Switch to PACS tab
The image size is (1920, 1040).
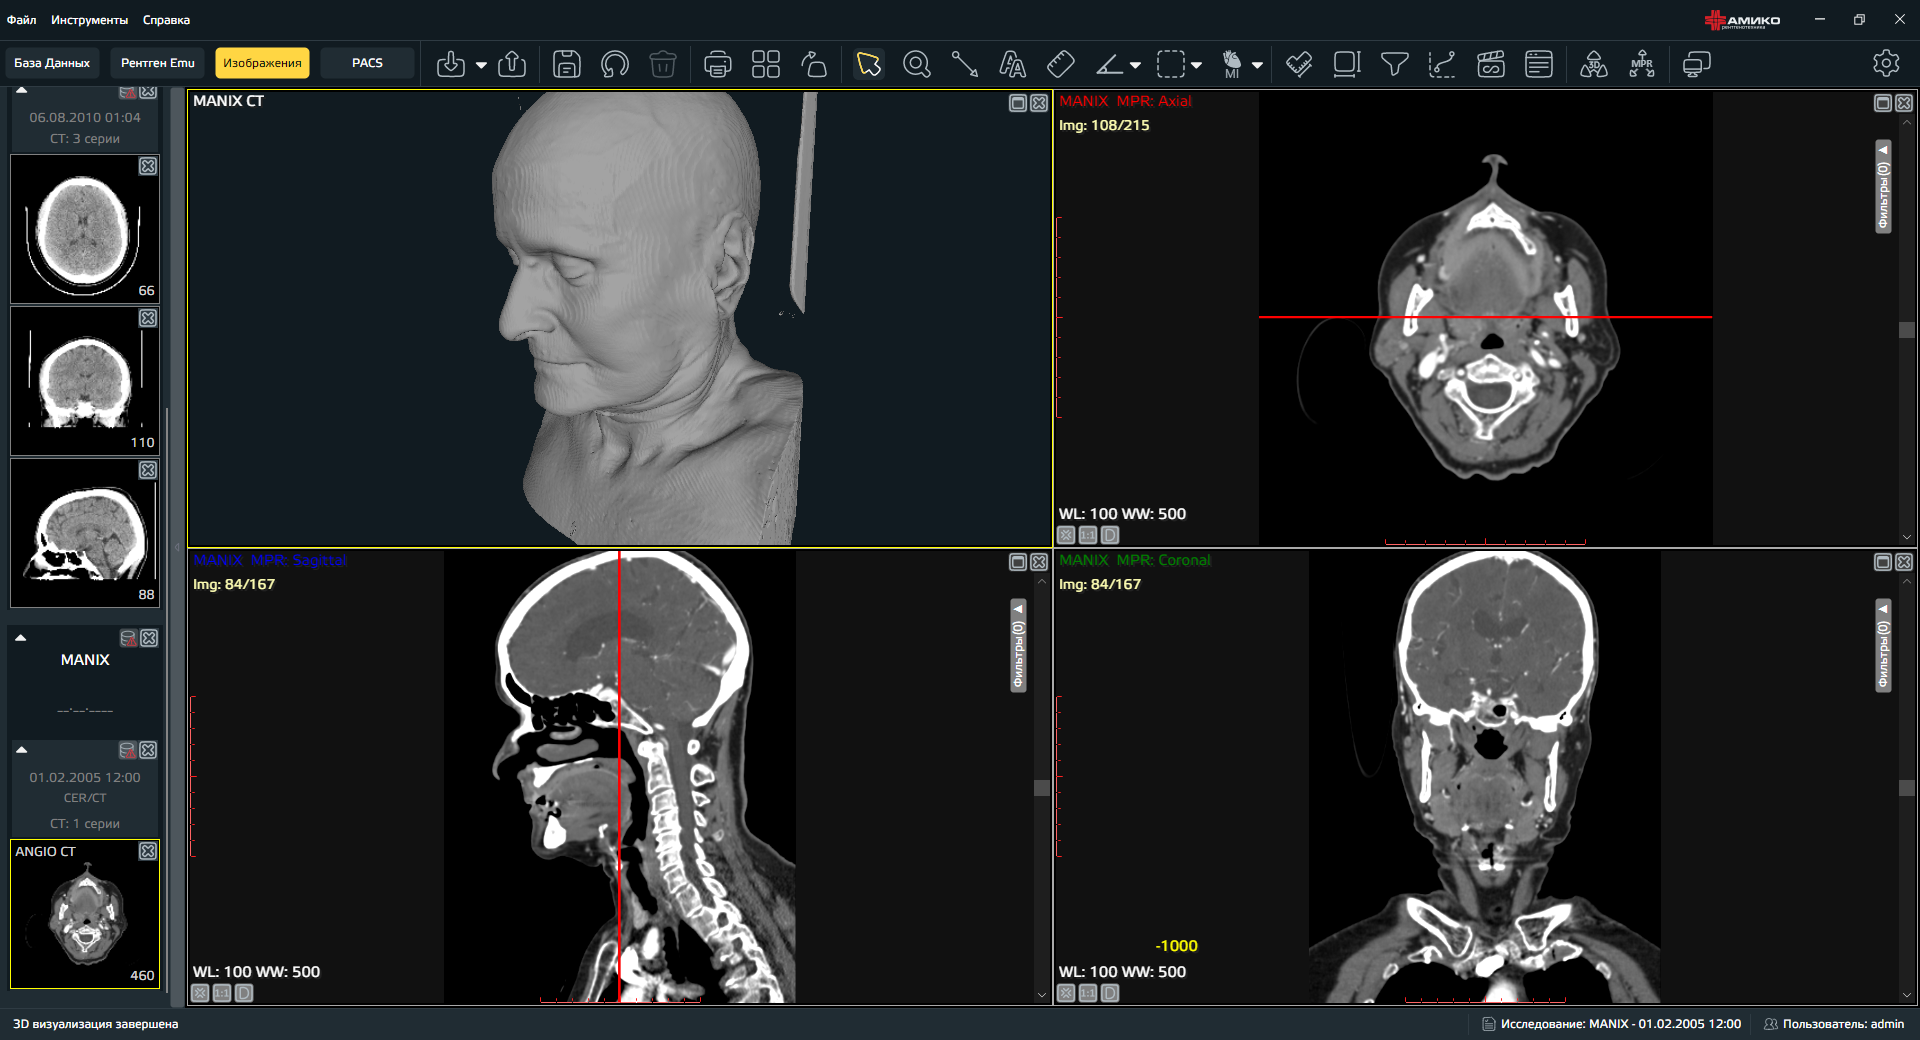pyautogui.click(x=367, y=63)
